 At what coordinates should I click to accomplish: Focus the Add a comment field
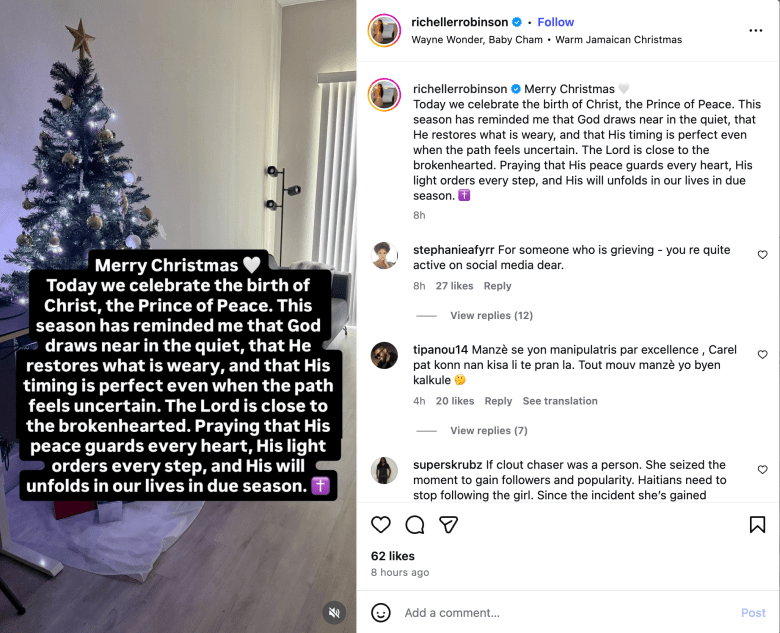pos(567,613)
